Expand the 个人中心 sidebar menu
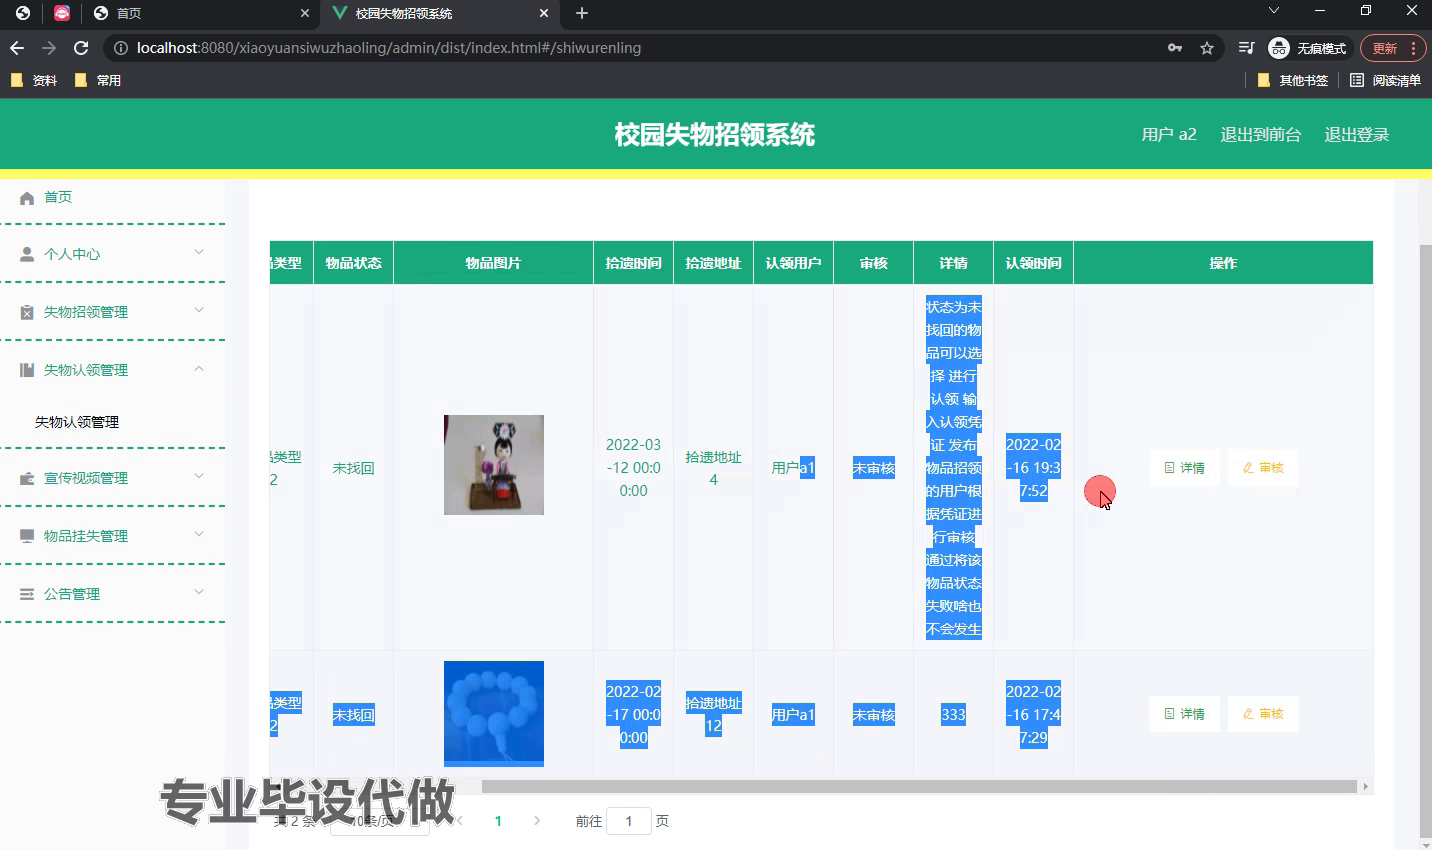Screen dimensions: 1432x850 pos(112,254)
